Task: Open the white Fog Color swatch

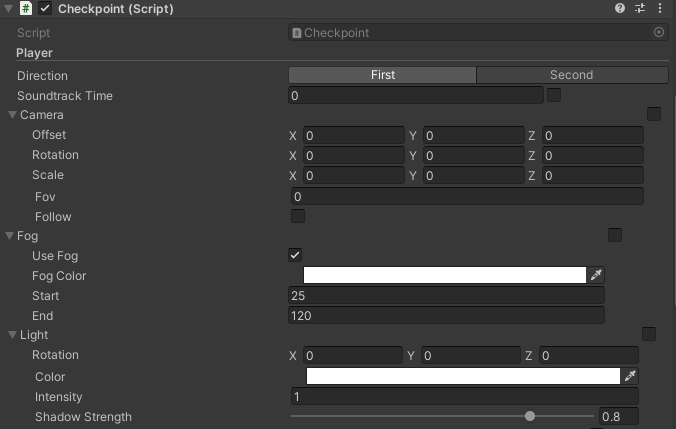Action: click(x=444, y=275)
